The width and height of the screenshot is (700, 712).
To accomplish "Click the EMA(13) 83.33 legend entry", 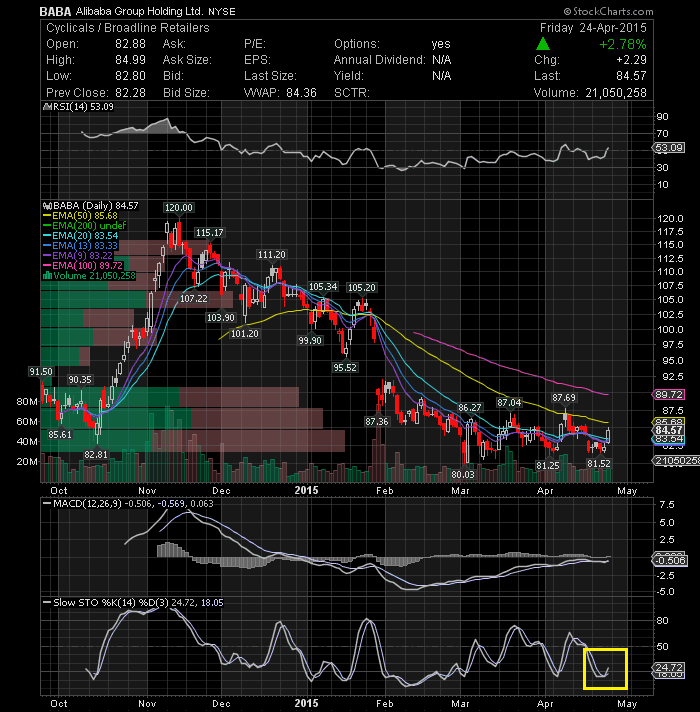I will [x=80, y=246].
